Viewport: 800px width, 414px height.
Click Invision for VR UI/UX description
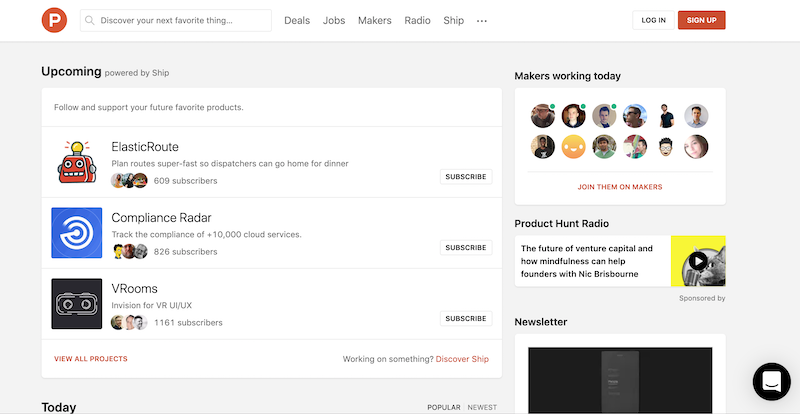click(x=152, y=305)
